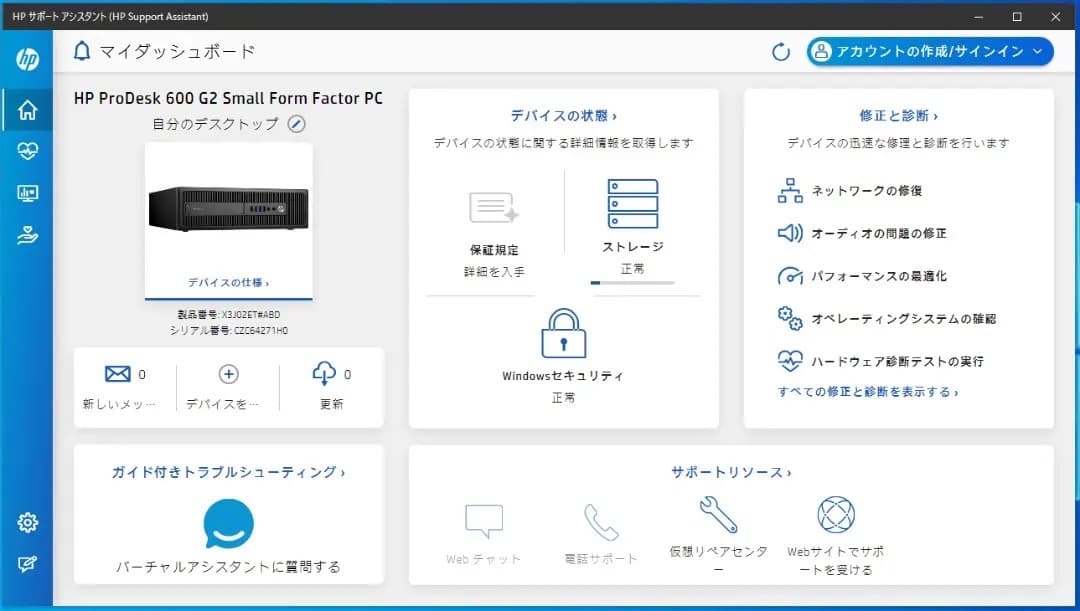Open the virtual assistant chat bubble icon
1080x611 pixels.
coord(227,523)
